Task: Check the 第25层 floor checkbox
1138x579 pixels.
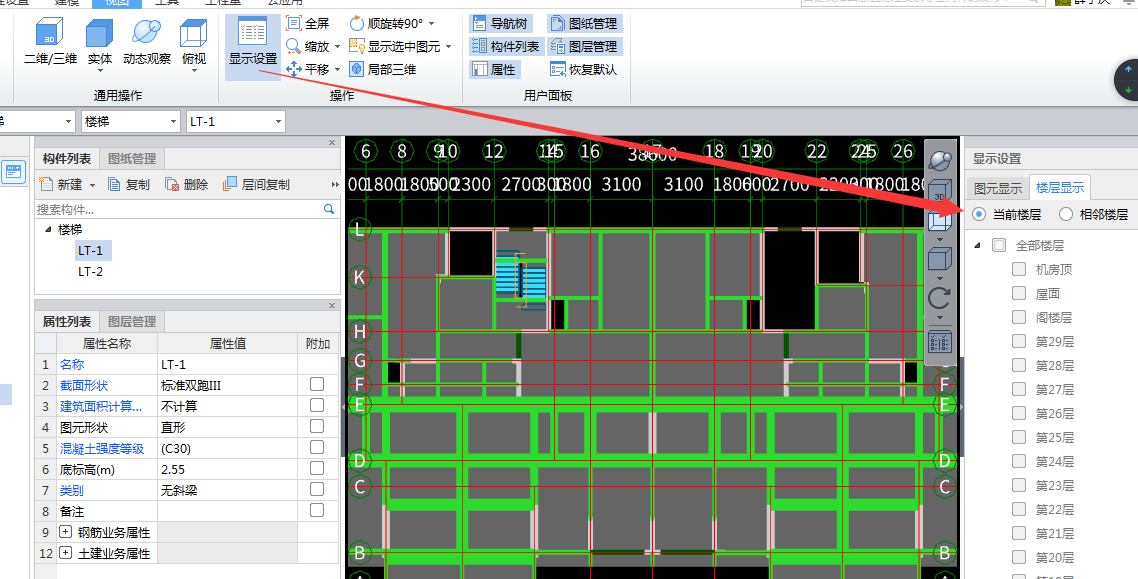Action: point(1019,437)
